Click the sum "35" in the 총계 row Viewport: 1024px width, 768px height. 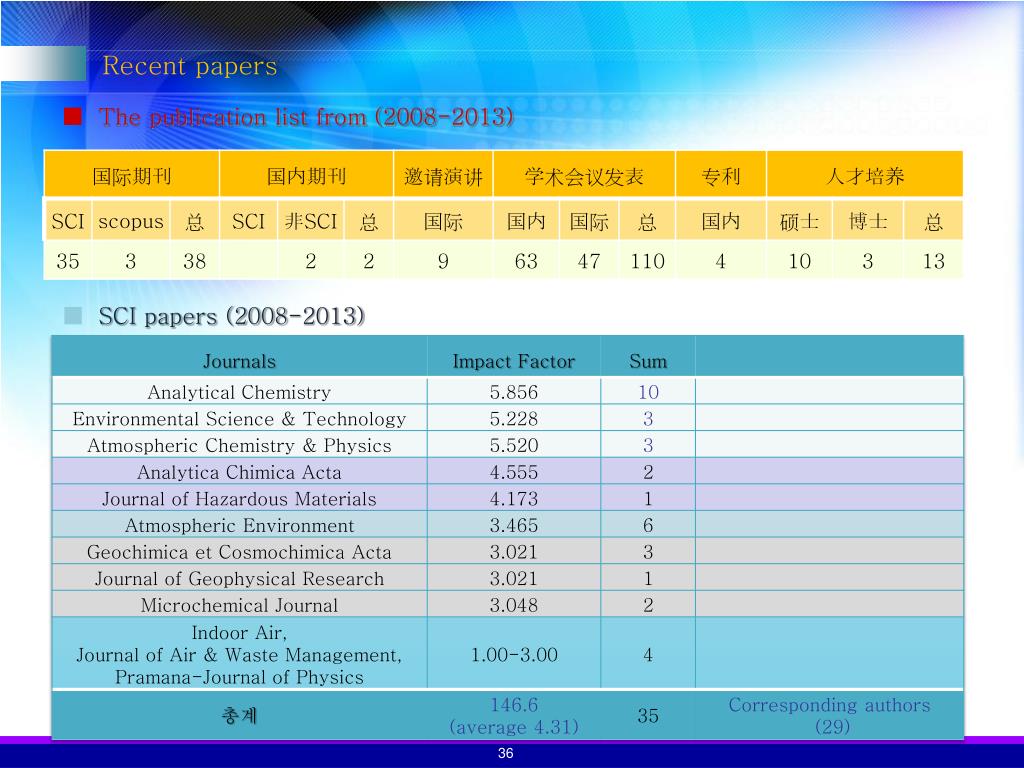click(x=648, y=716)
